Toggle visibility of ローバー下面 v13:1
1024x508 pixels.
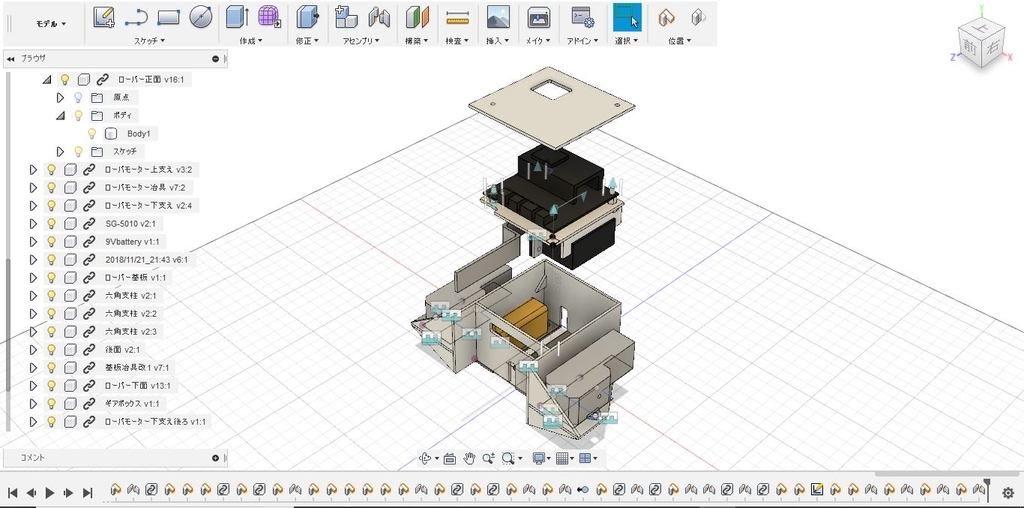coord(51,385)
